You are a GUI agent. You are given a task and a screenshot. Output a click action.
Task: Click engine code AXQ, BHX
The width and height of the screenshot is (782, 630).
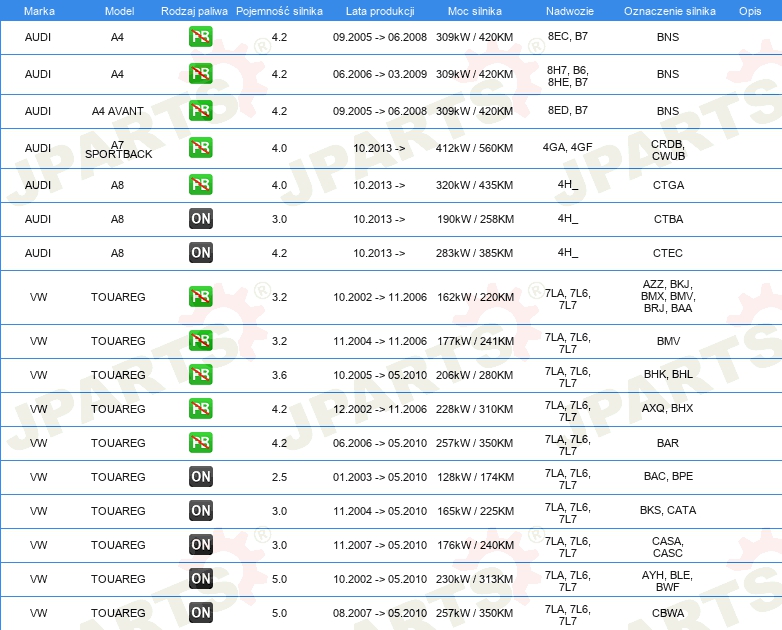click(667, 408)
